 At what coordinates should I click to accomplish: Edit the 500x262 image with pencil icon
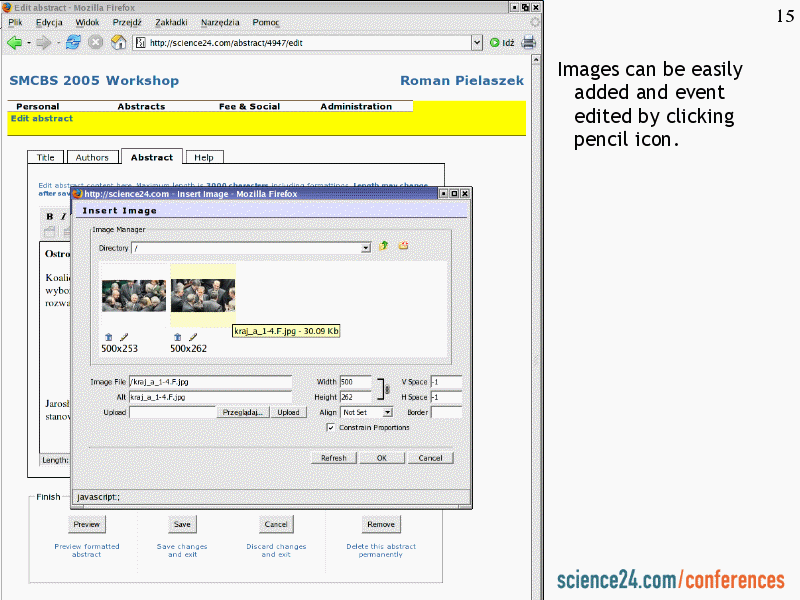pos(193,337)
